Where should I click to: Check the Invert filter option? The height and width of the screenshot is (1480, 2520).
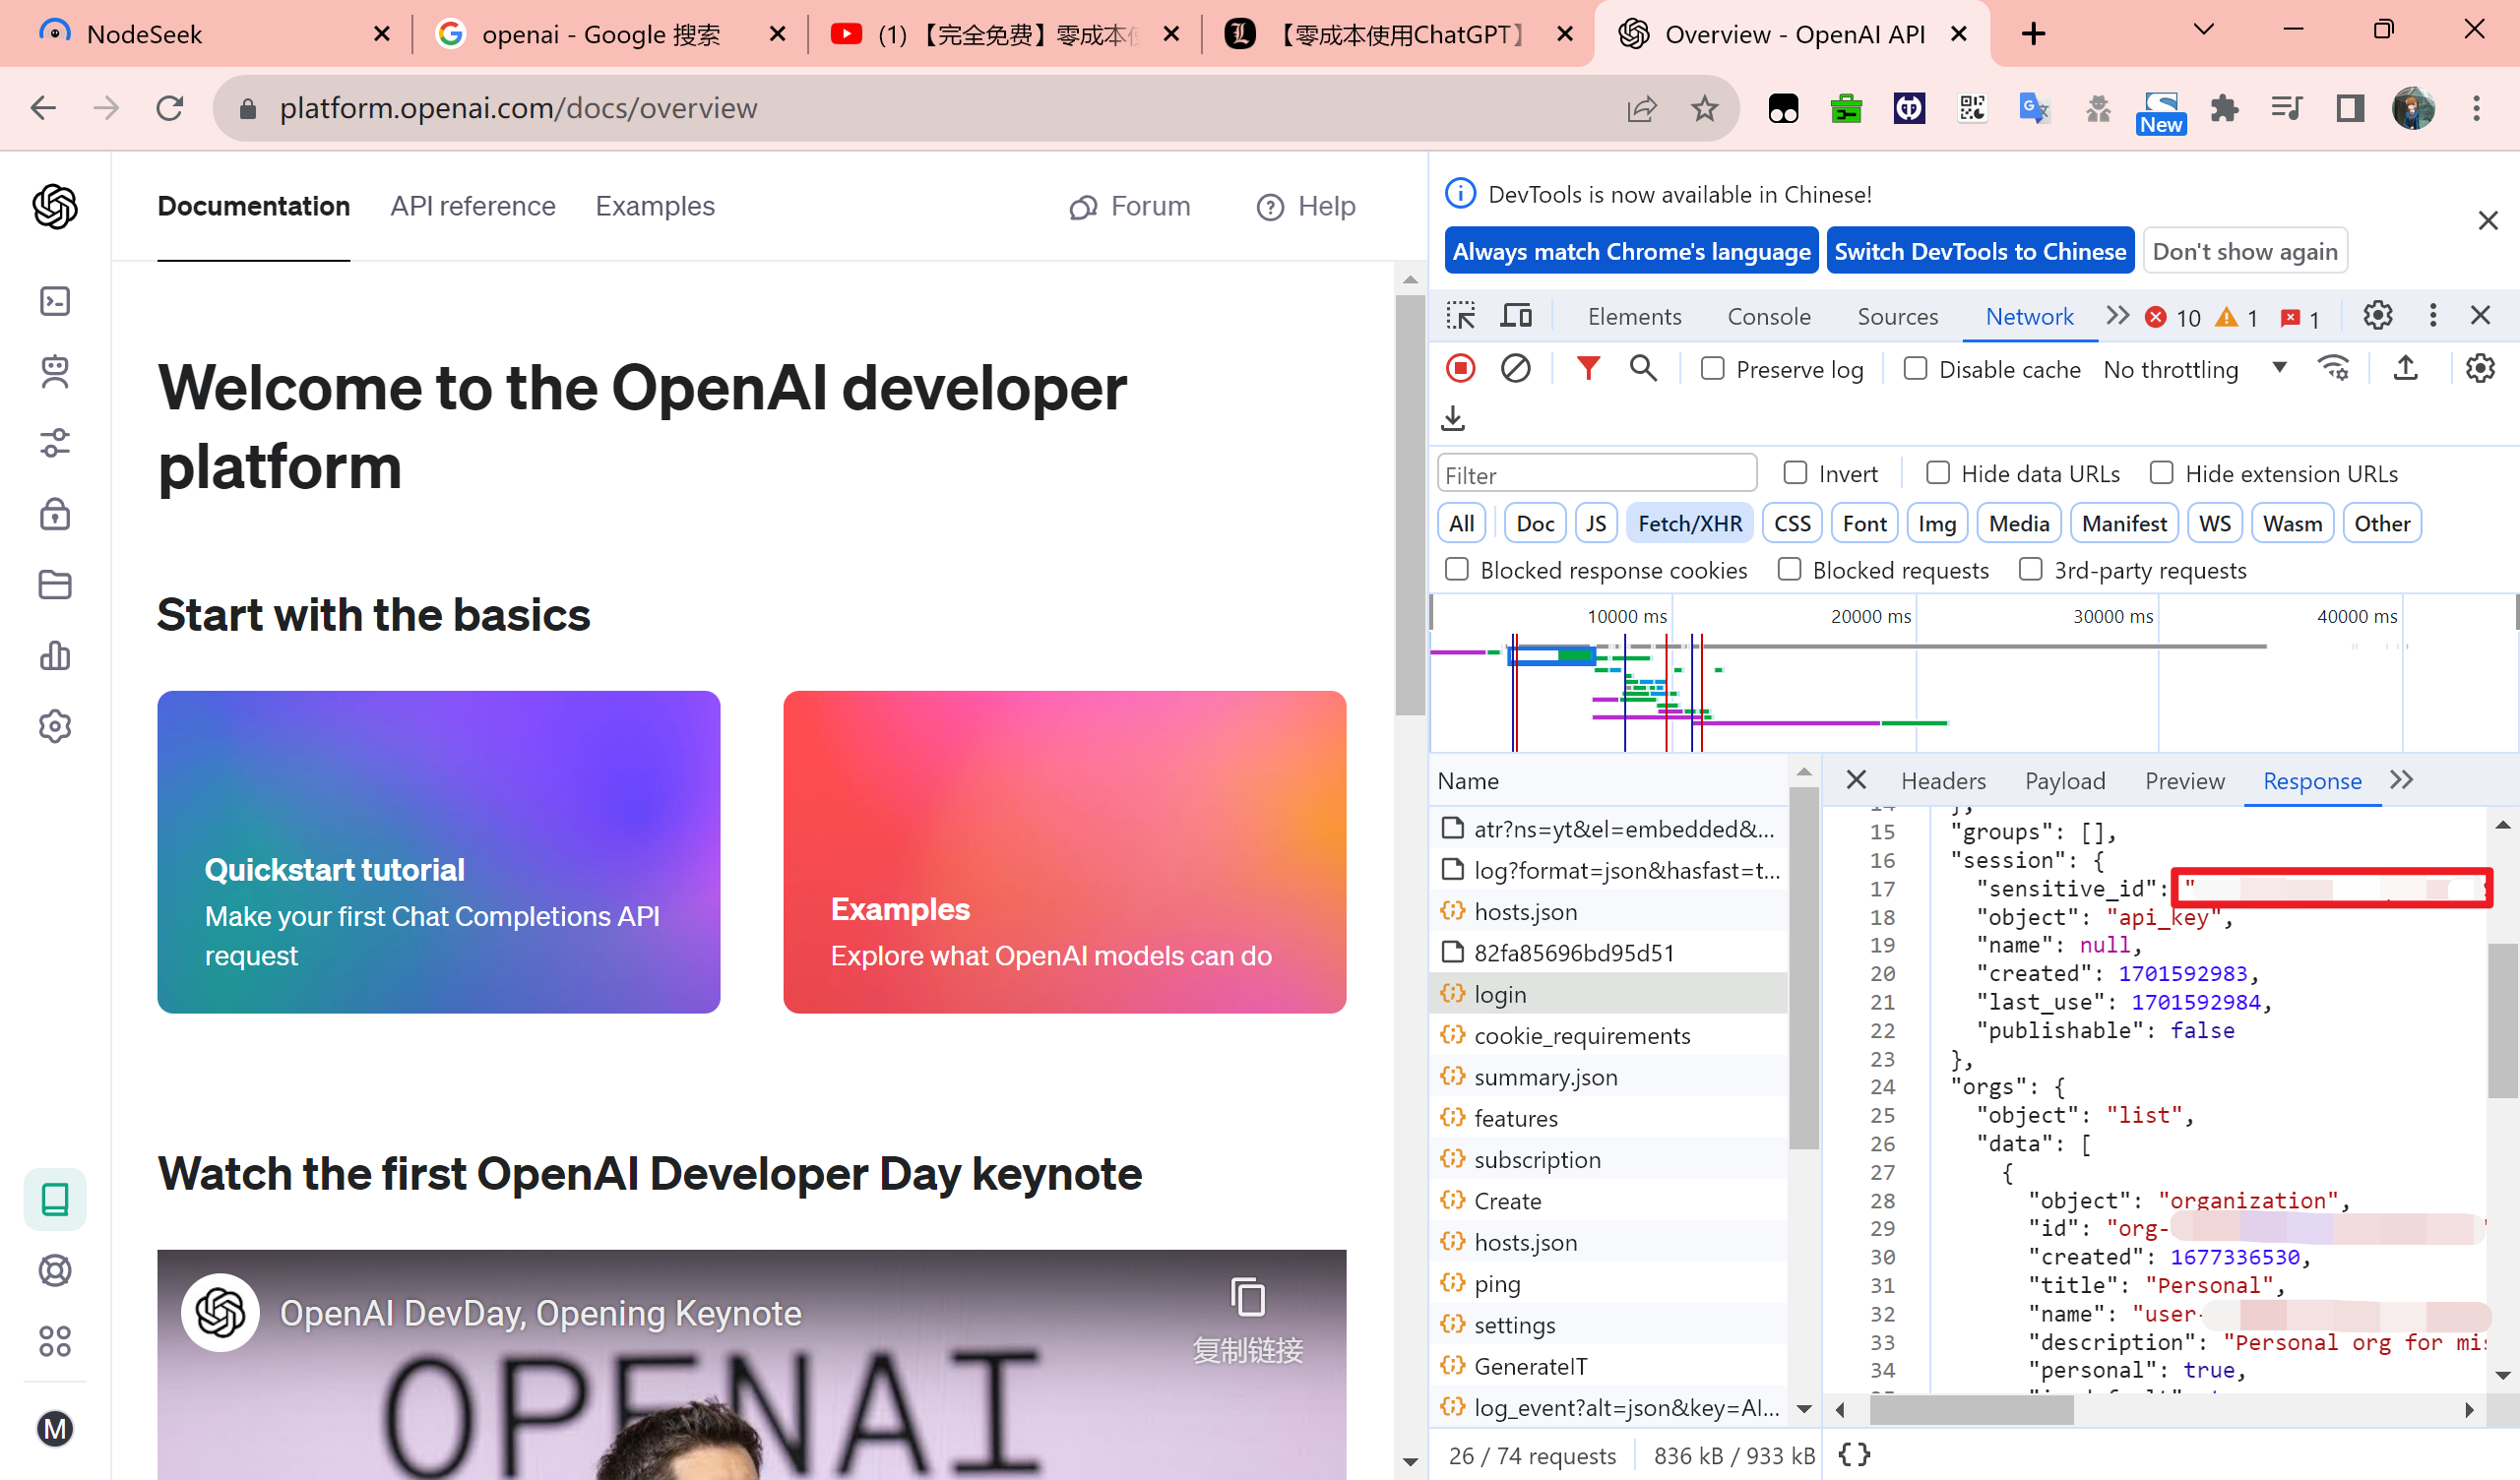pos(1796,473)
